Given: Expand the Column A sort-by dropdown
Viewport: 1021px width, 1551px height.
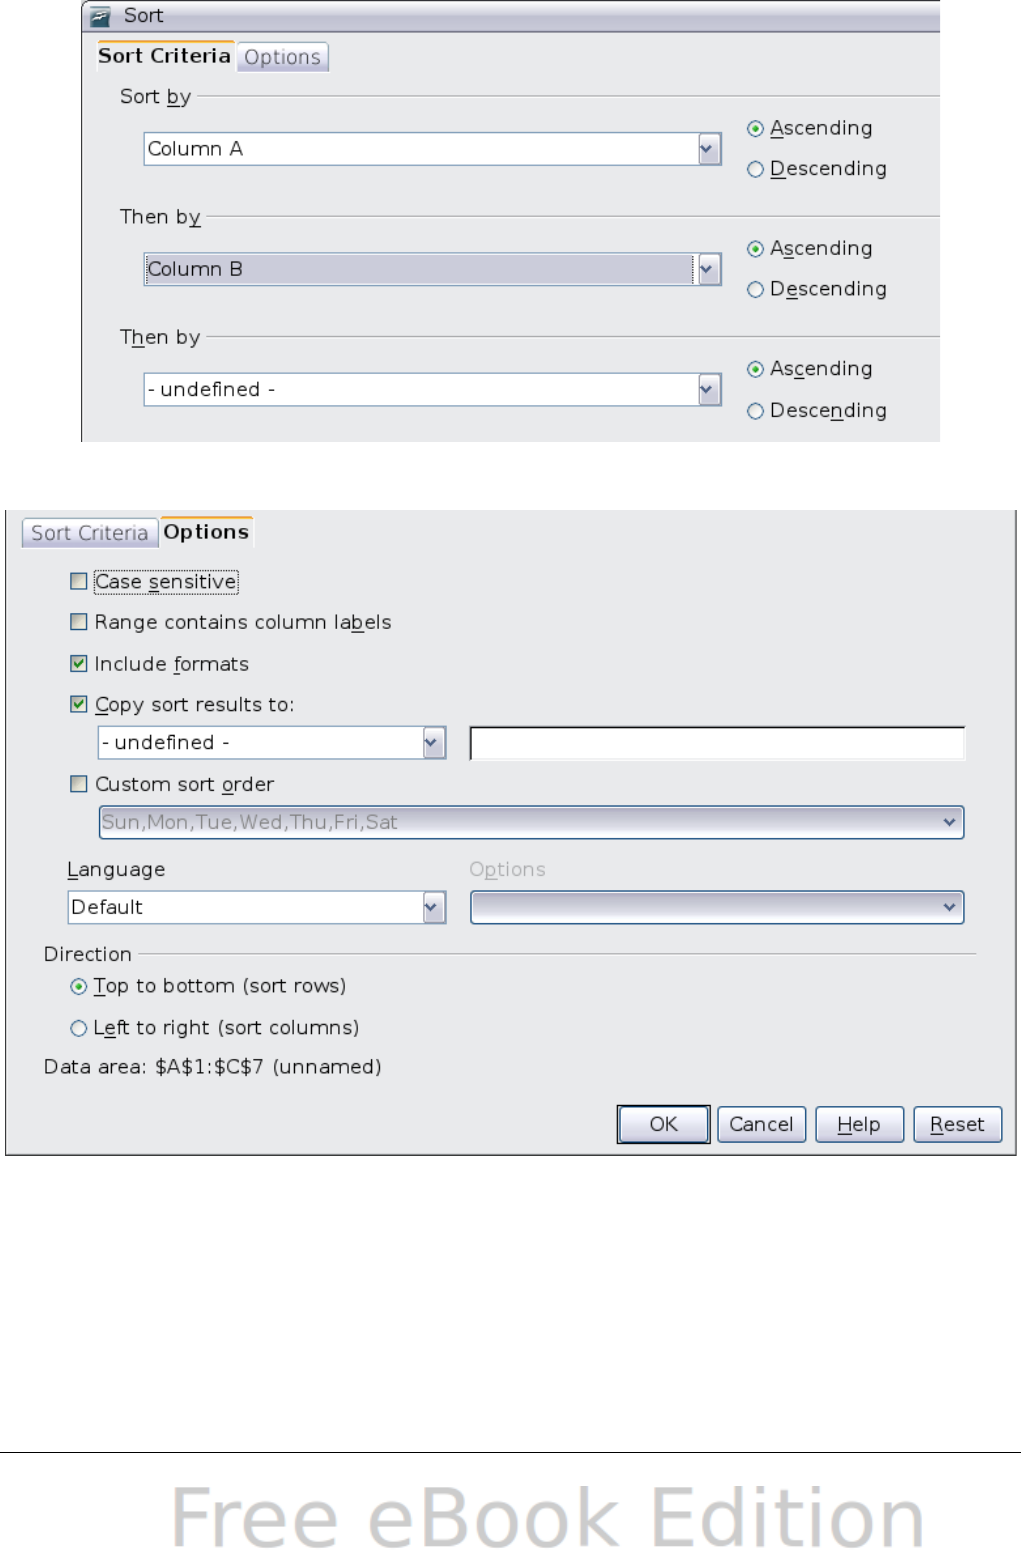Looking at the screenshot, I should click(709, 149).
